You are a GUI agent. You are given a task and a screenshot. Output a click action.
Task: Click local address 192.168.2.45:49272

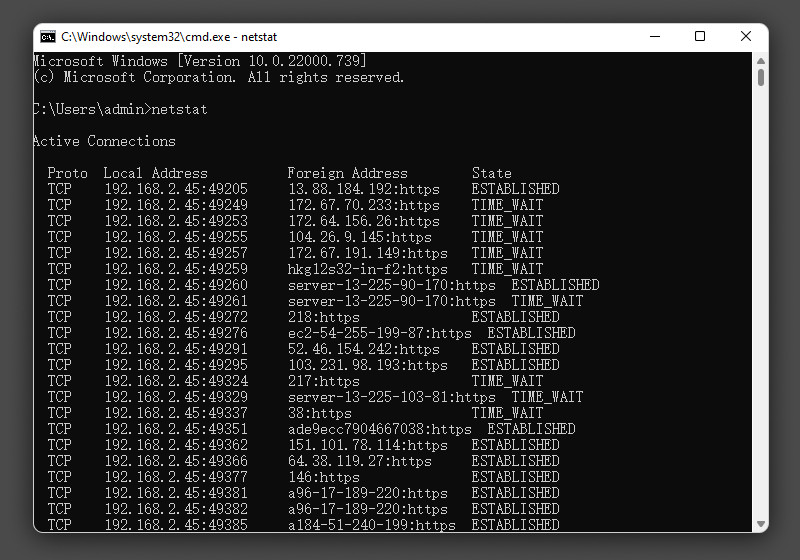176,317
